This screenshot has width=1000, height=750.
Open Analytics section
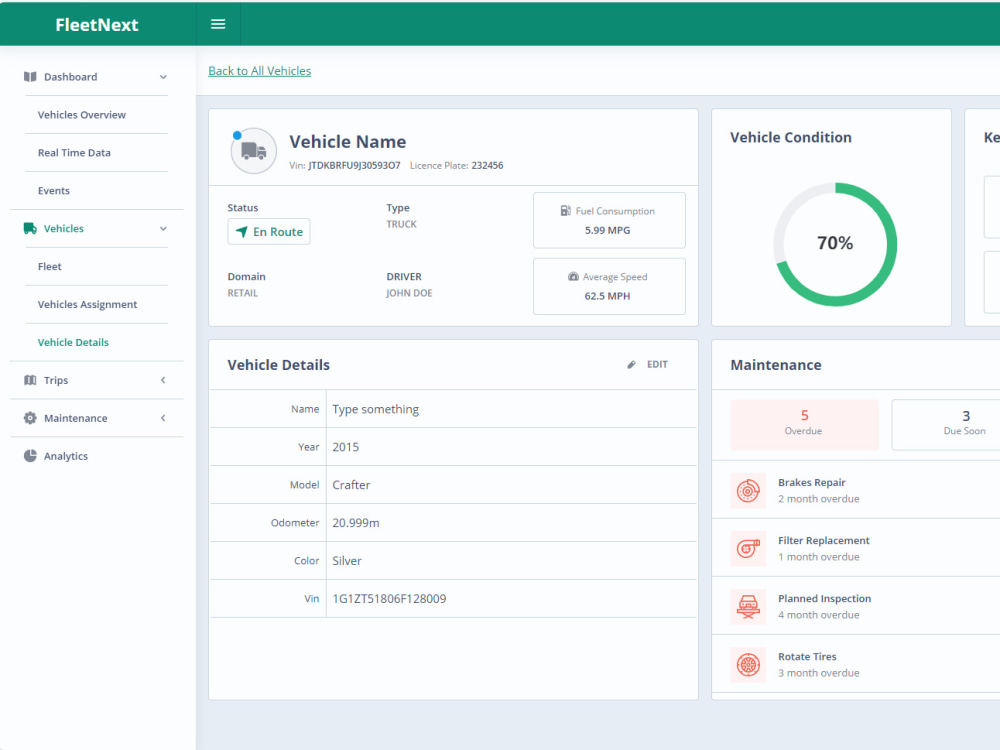[66, 456]
